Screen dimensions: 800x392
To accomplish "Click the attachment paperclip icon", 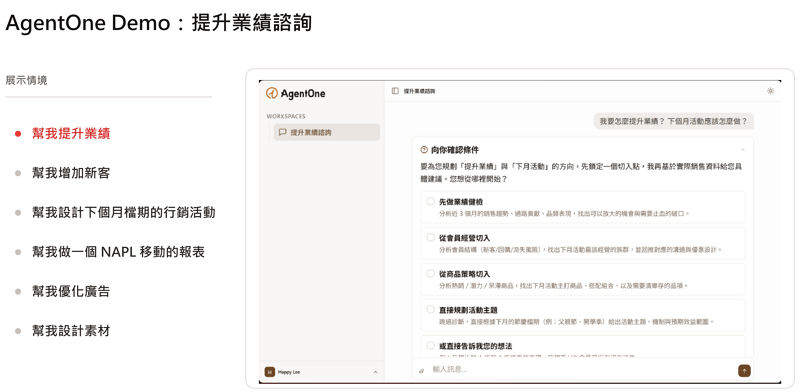I will (x=421, y=371).
